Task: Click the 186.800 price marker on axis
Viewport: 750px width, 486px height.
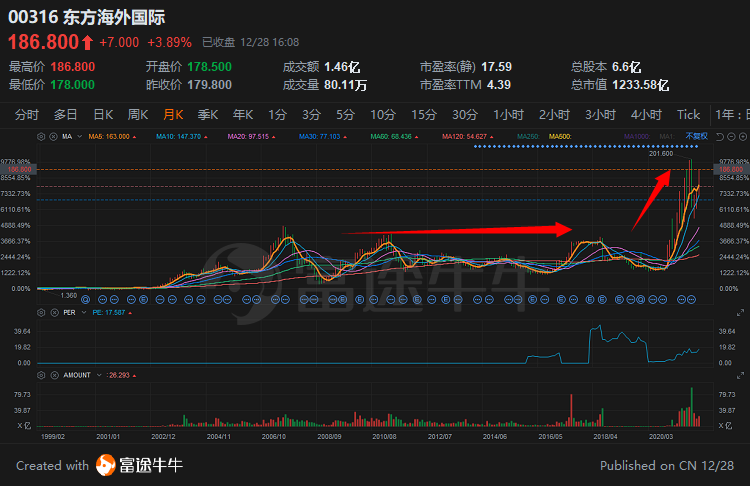Action: click(x=728, y=170)
